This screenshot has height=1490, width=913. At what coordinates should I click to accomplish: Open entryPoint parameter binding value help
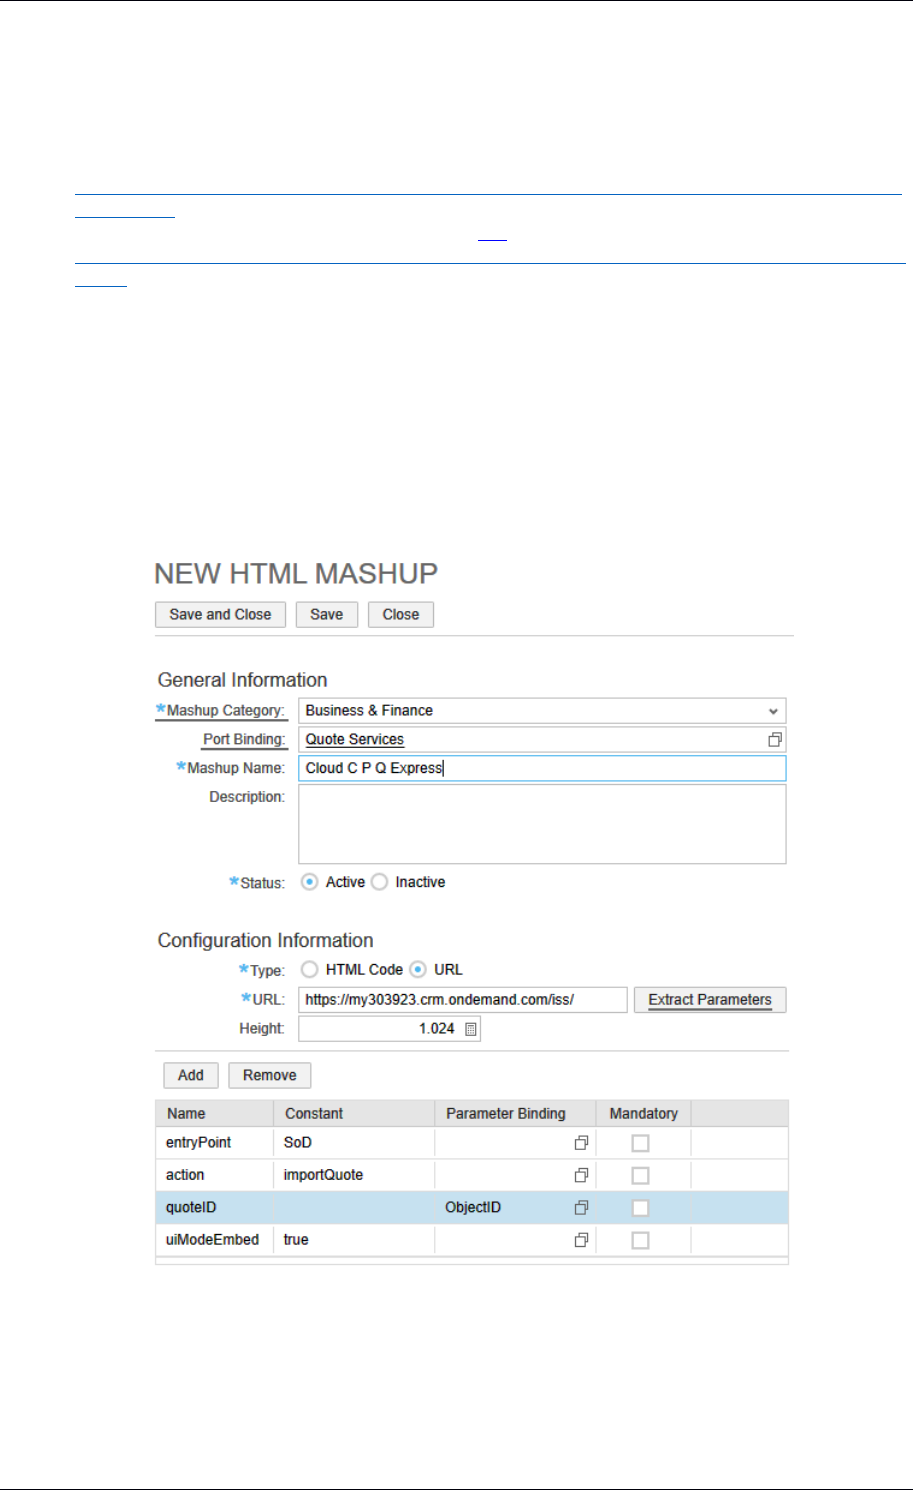point(581,1143)
